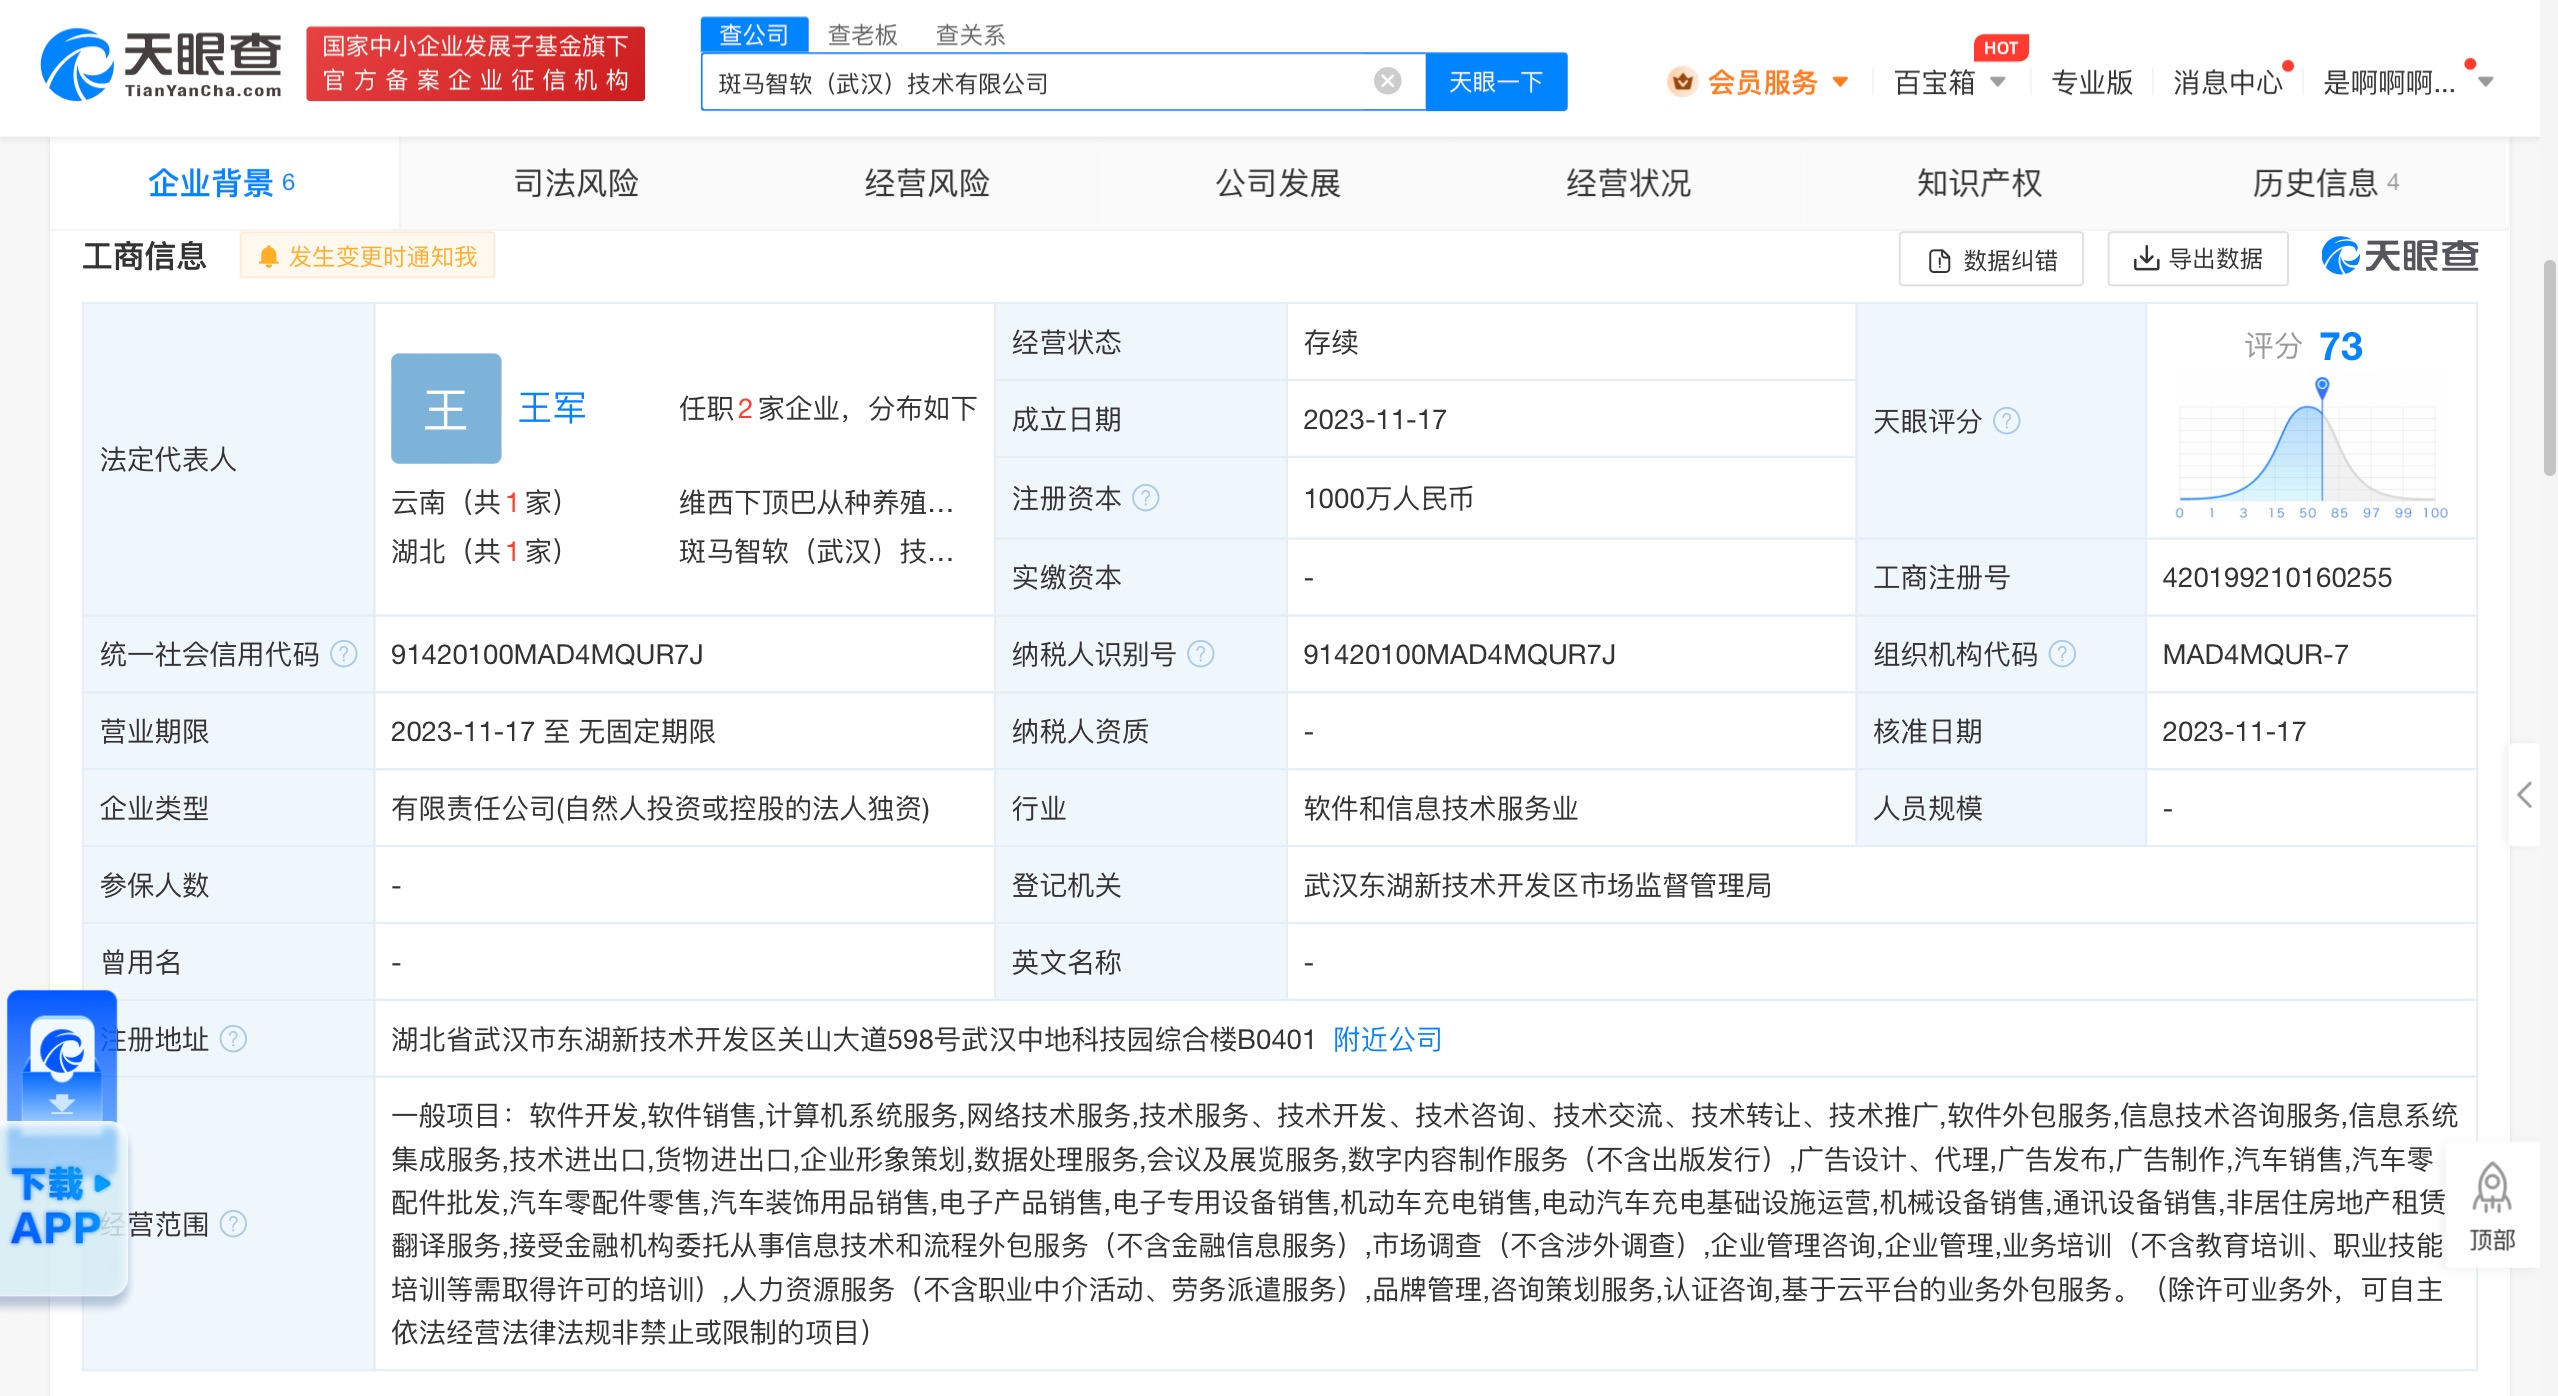Open help icon next to 天眼评分
The height and width of the screenshot is (1396, 2558).
tap(2007, 421)
